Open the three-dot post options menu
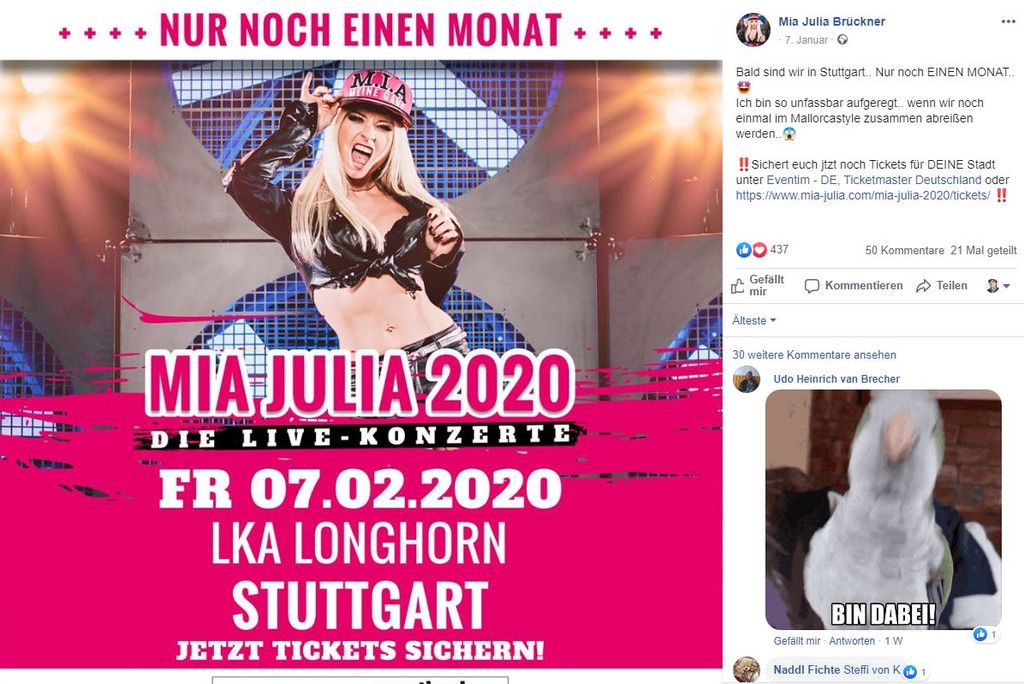Image resolution: width=1024 pixels, height=684 pixels. (x=1008, y=22)
